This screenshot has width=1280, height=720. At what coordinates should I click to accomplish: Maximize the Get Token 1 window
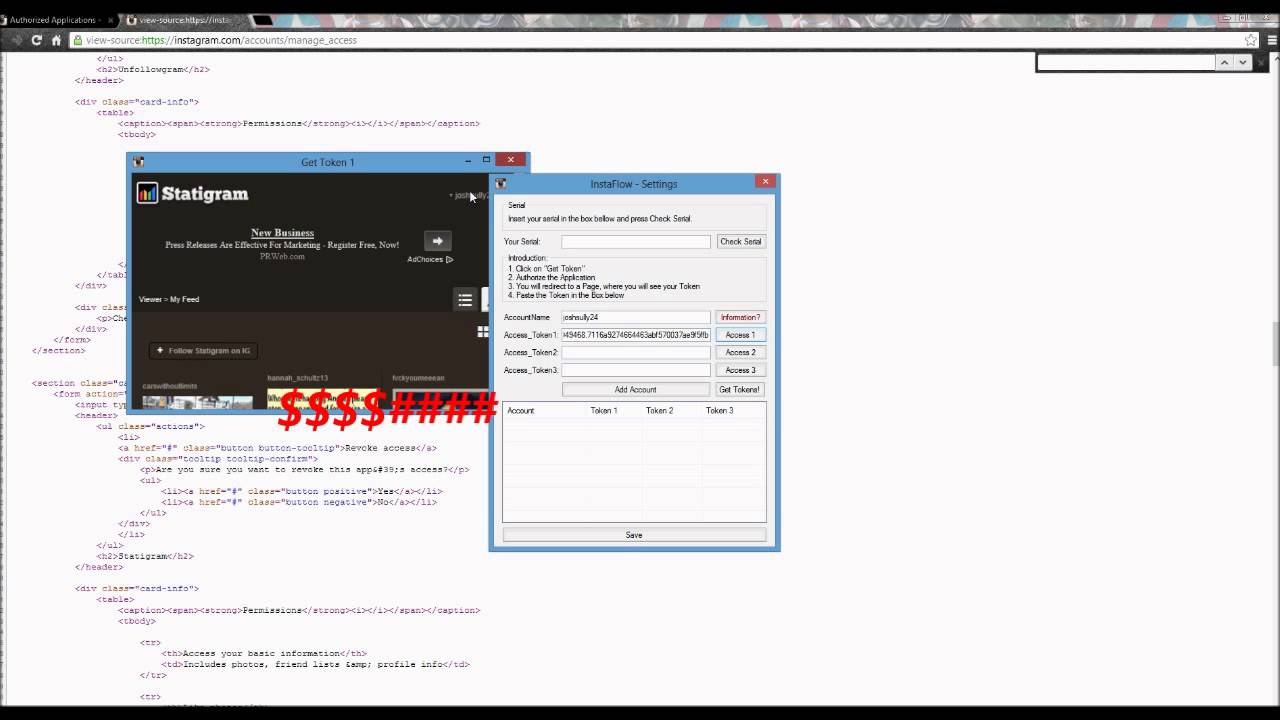(487, 159)
